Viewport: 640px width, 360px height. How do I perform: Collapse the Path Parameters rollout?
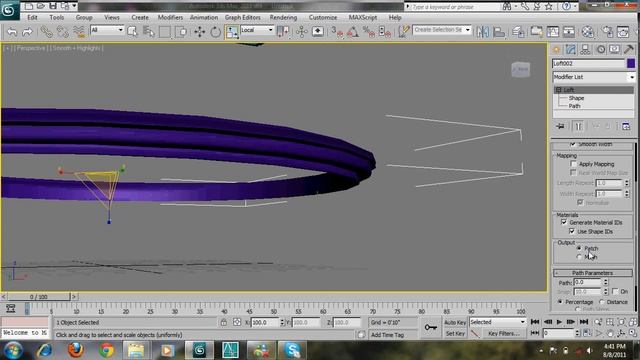593,273
